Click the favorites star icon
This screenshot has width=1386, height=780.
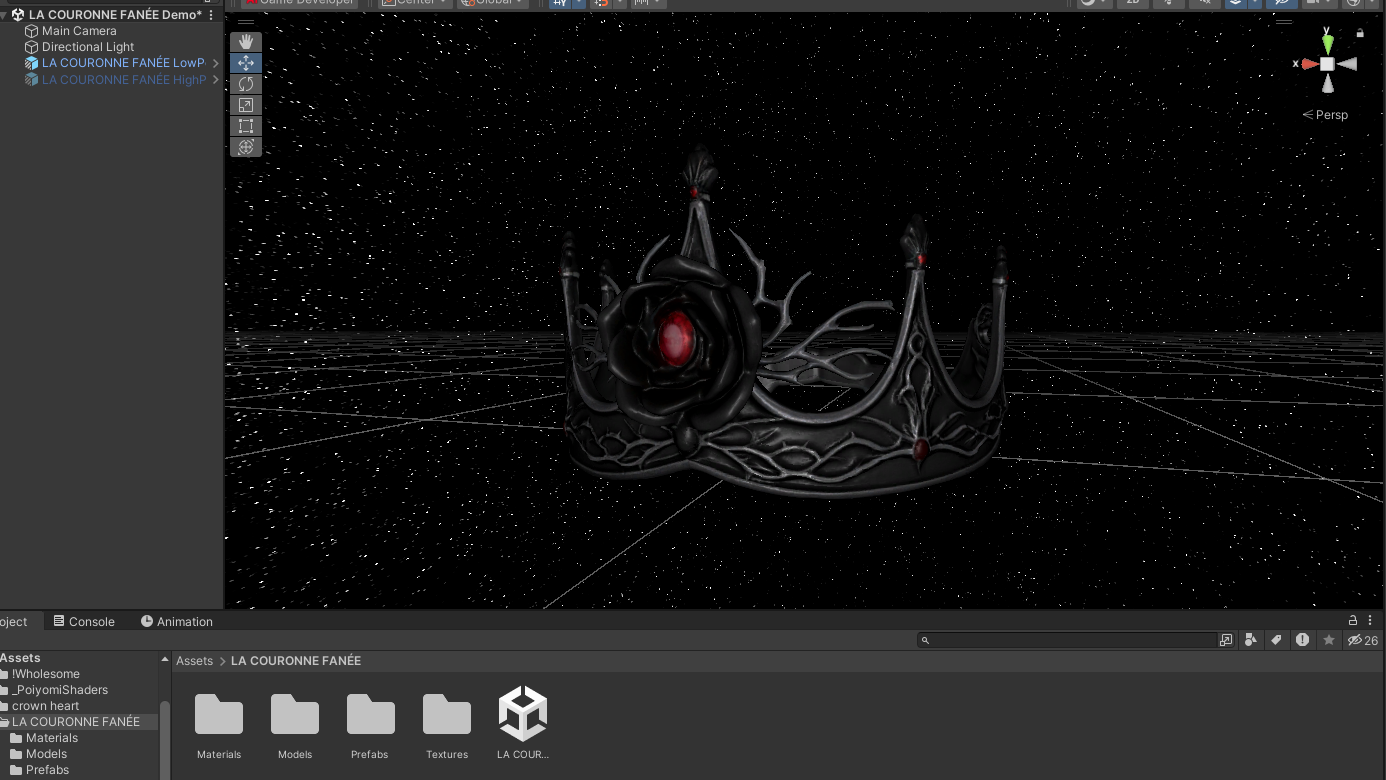1328,640
